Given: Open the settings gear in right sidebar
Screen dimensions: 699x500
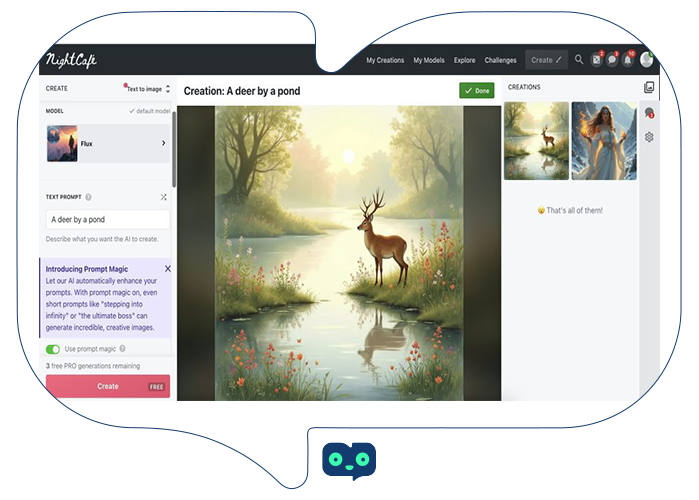Looking at the screenshot, I should (649, 137).
